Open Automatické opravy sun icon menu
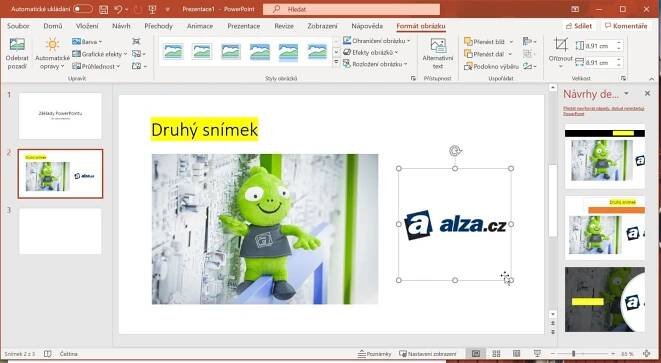Image resolution: width=661 pixels, height=363 pixels. pos(52,53)
